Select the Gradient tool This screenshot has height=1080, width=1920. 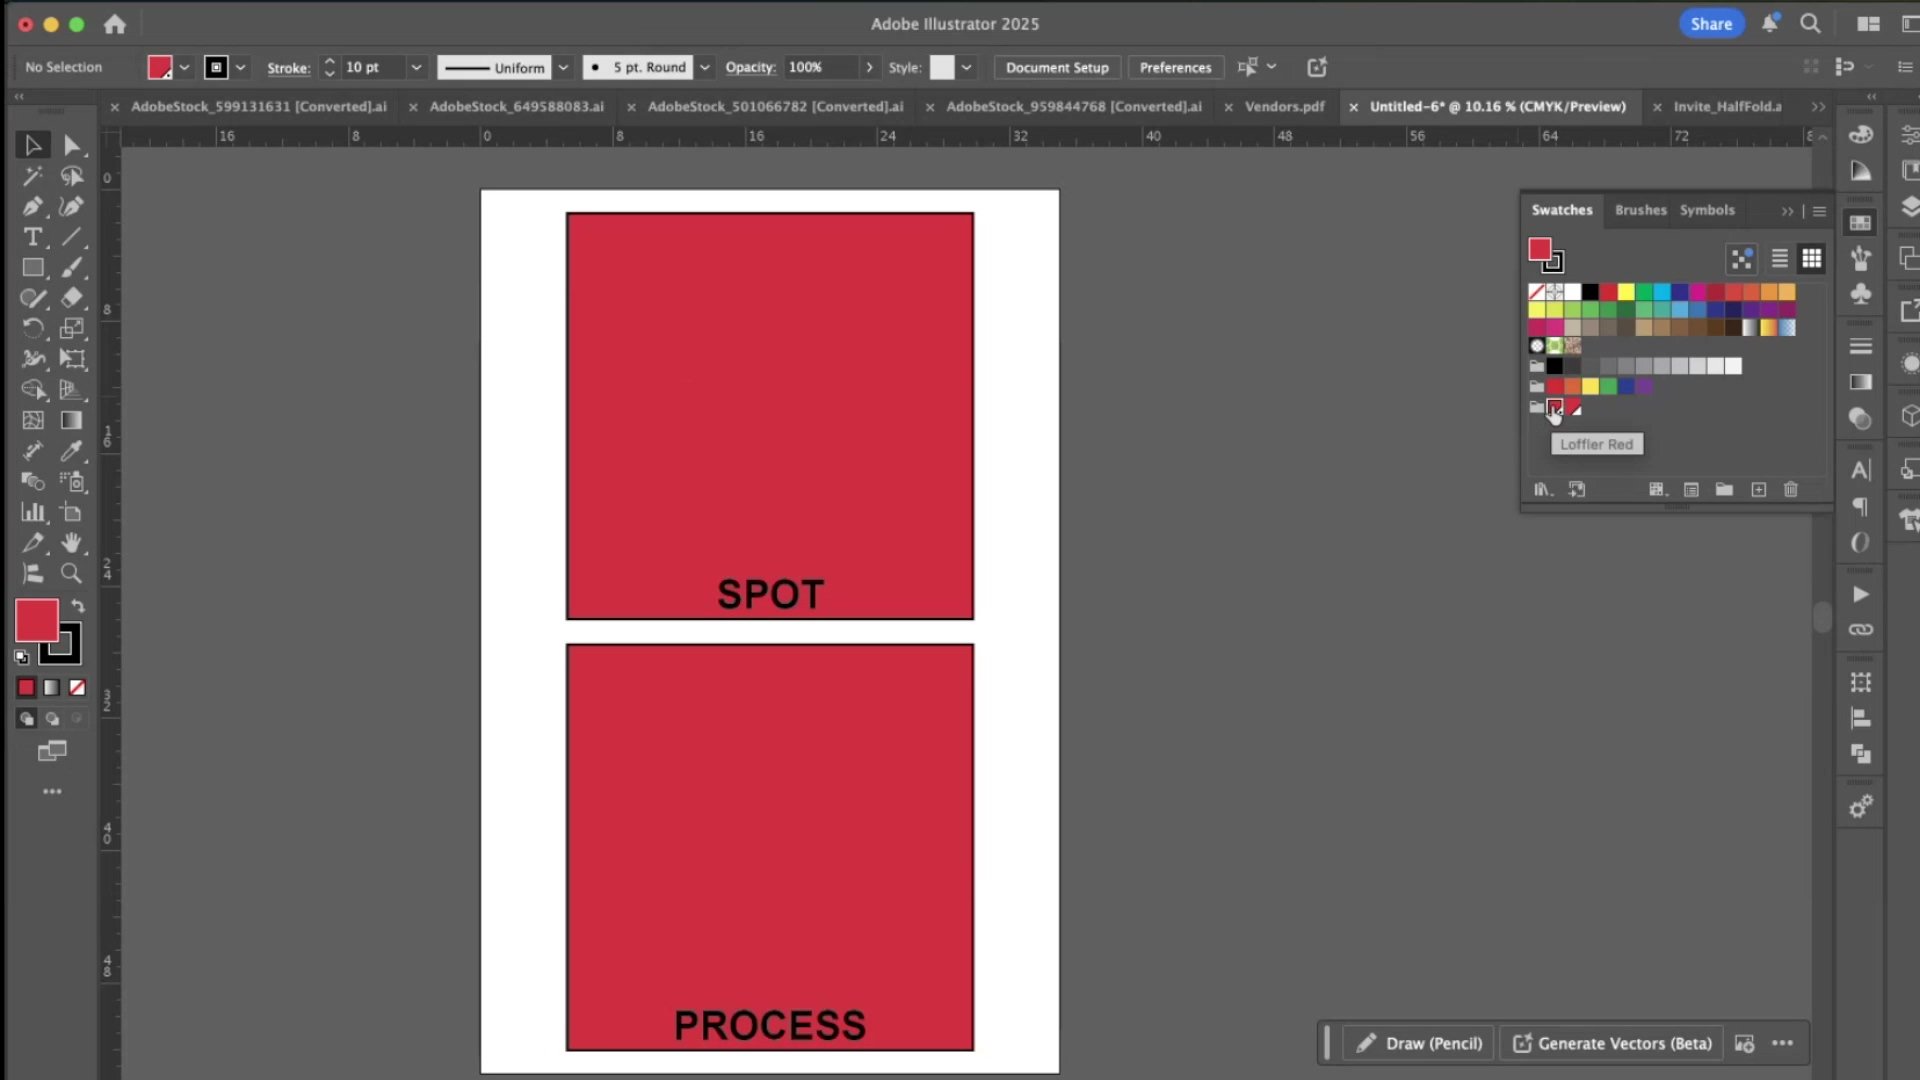click(x=71, y=420)
